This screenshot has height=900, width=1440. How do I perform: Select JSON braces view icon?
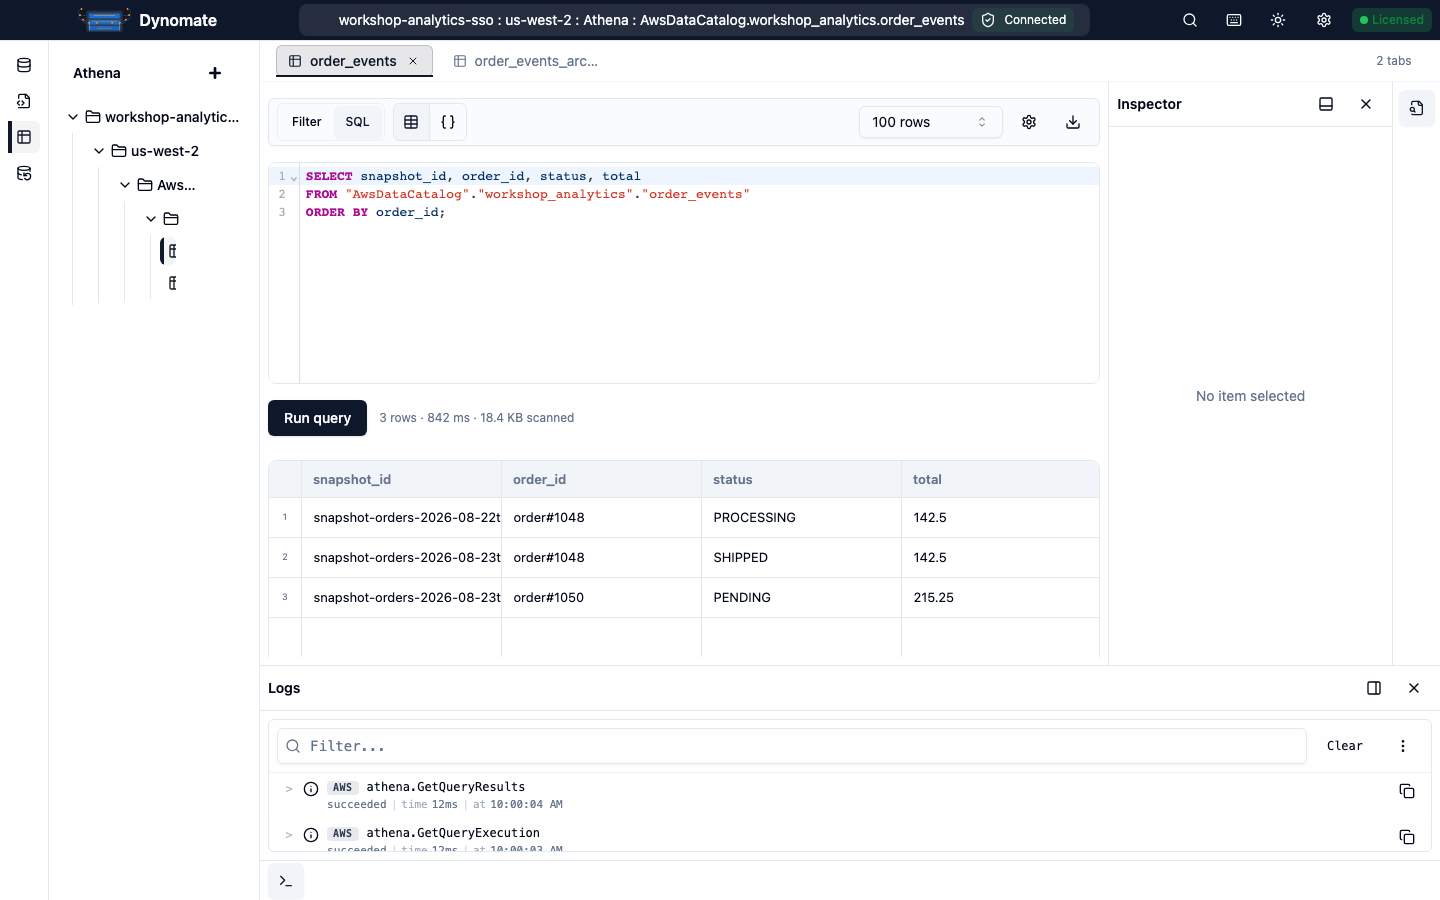click(x=448, y=122)
